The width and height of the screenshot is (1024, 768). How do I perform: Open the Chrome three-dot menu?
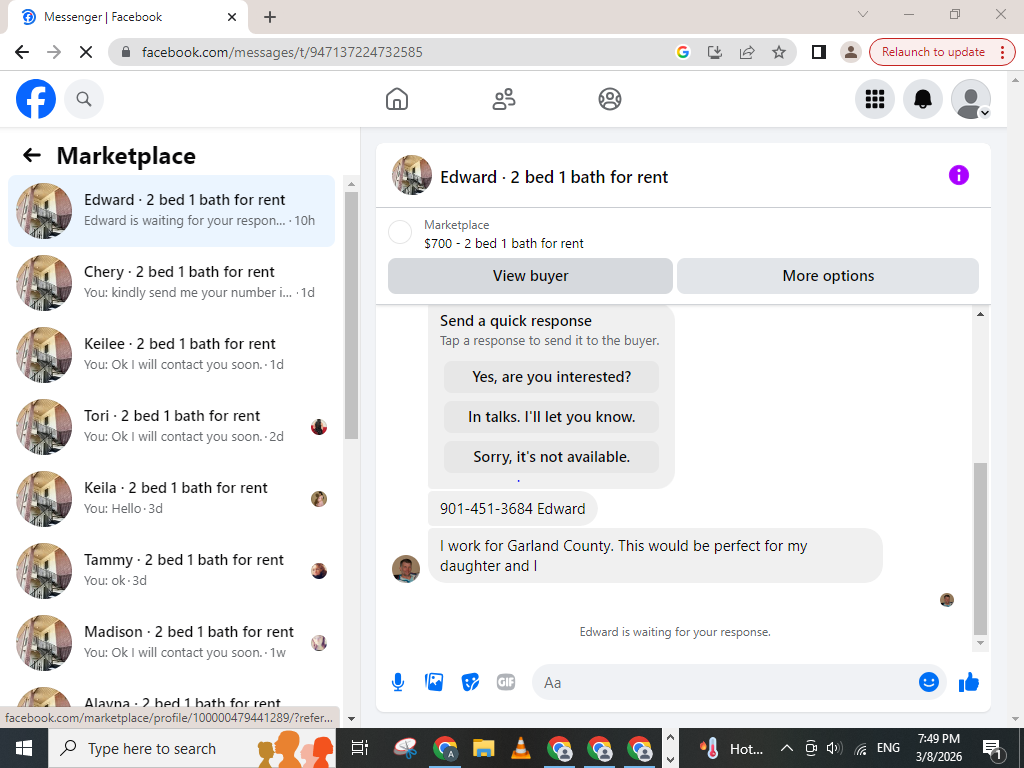click(x=1002, y=52)
